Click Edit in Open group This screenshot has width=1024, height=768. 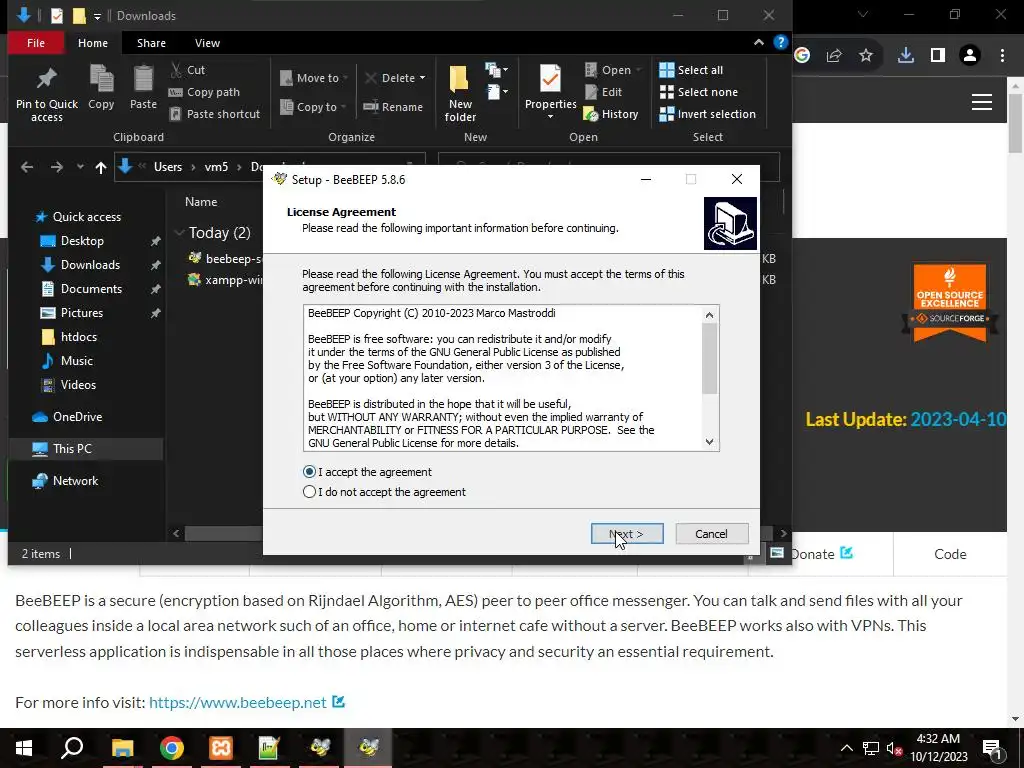click(x=603, y=92)
